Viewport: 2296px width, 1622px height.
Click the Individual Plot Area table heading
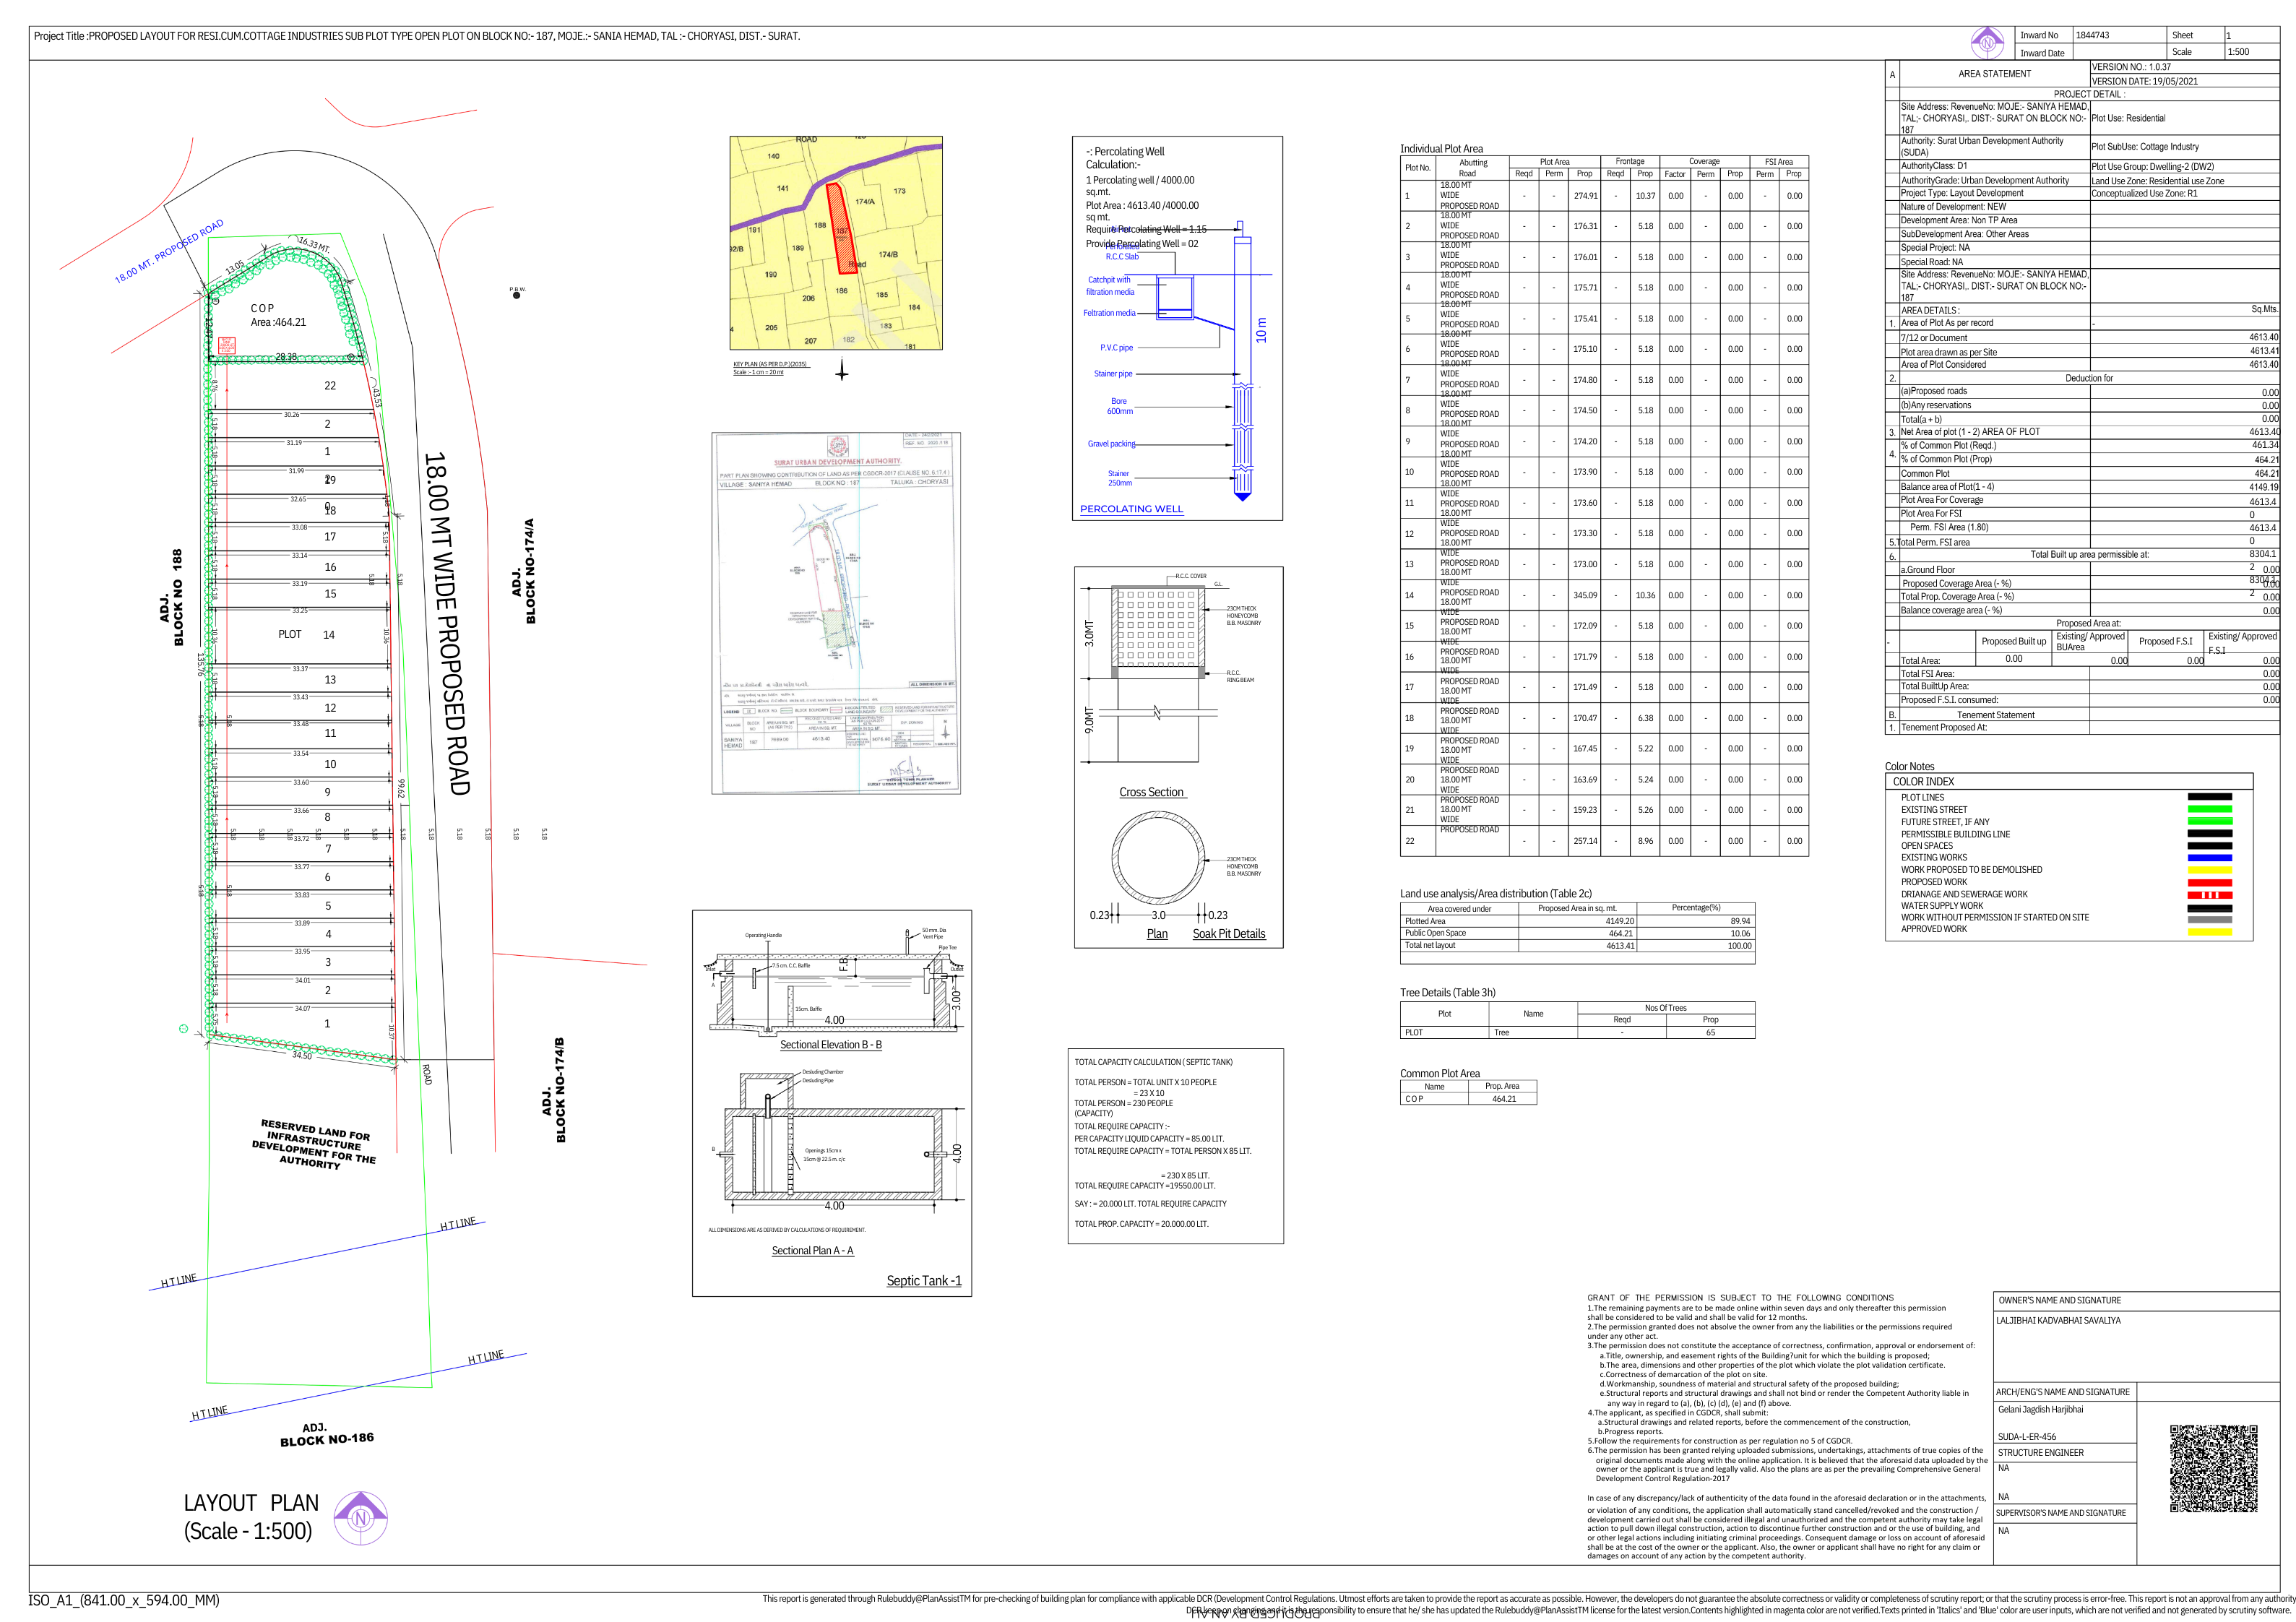click(x=1441, y=149)
